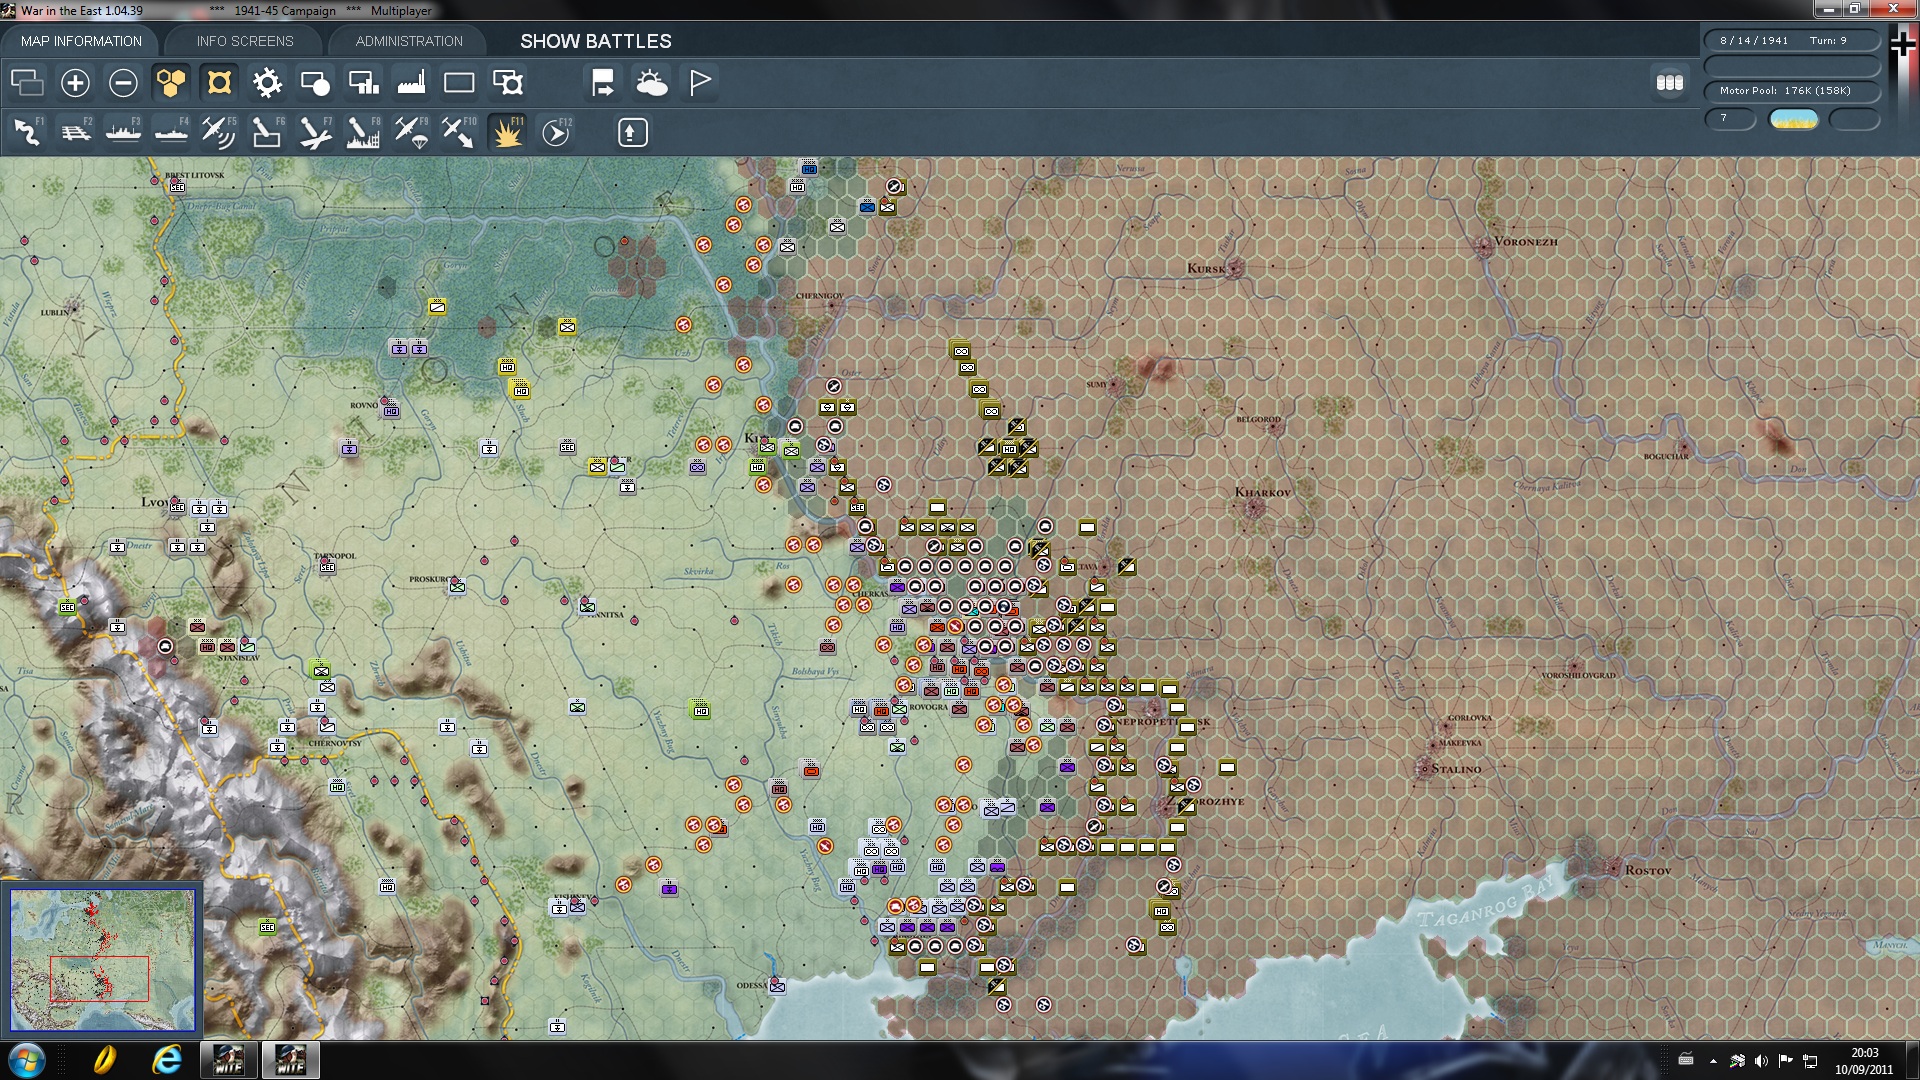Click the three-cylinders icon in the top bar
Viewport: 1920px width, 1080px height.
coord(1670,82)
